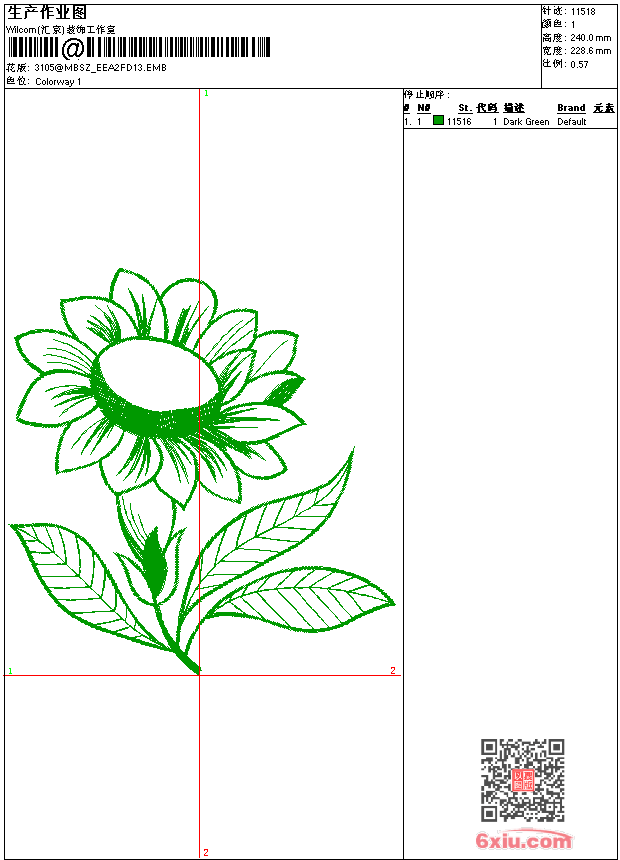
Task: Click the green sunflower embroidery design
Action: 201,471
